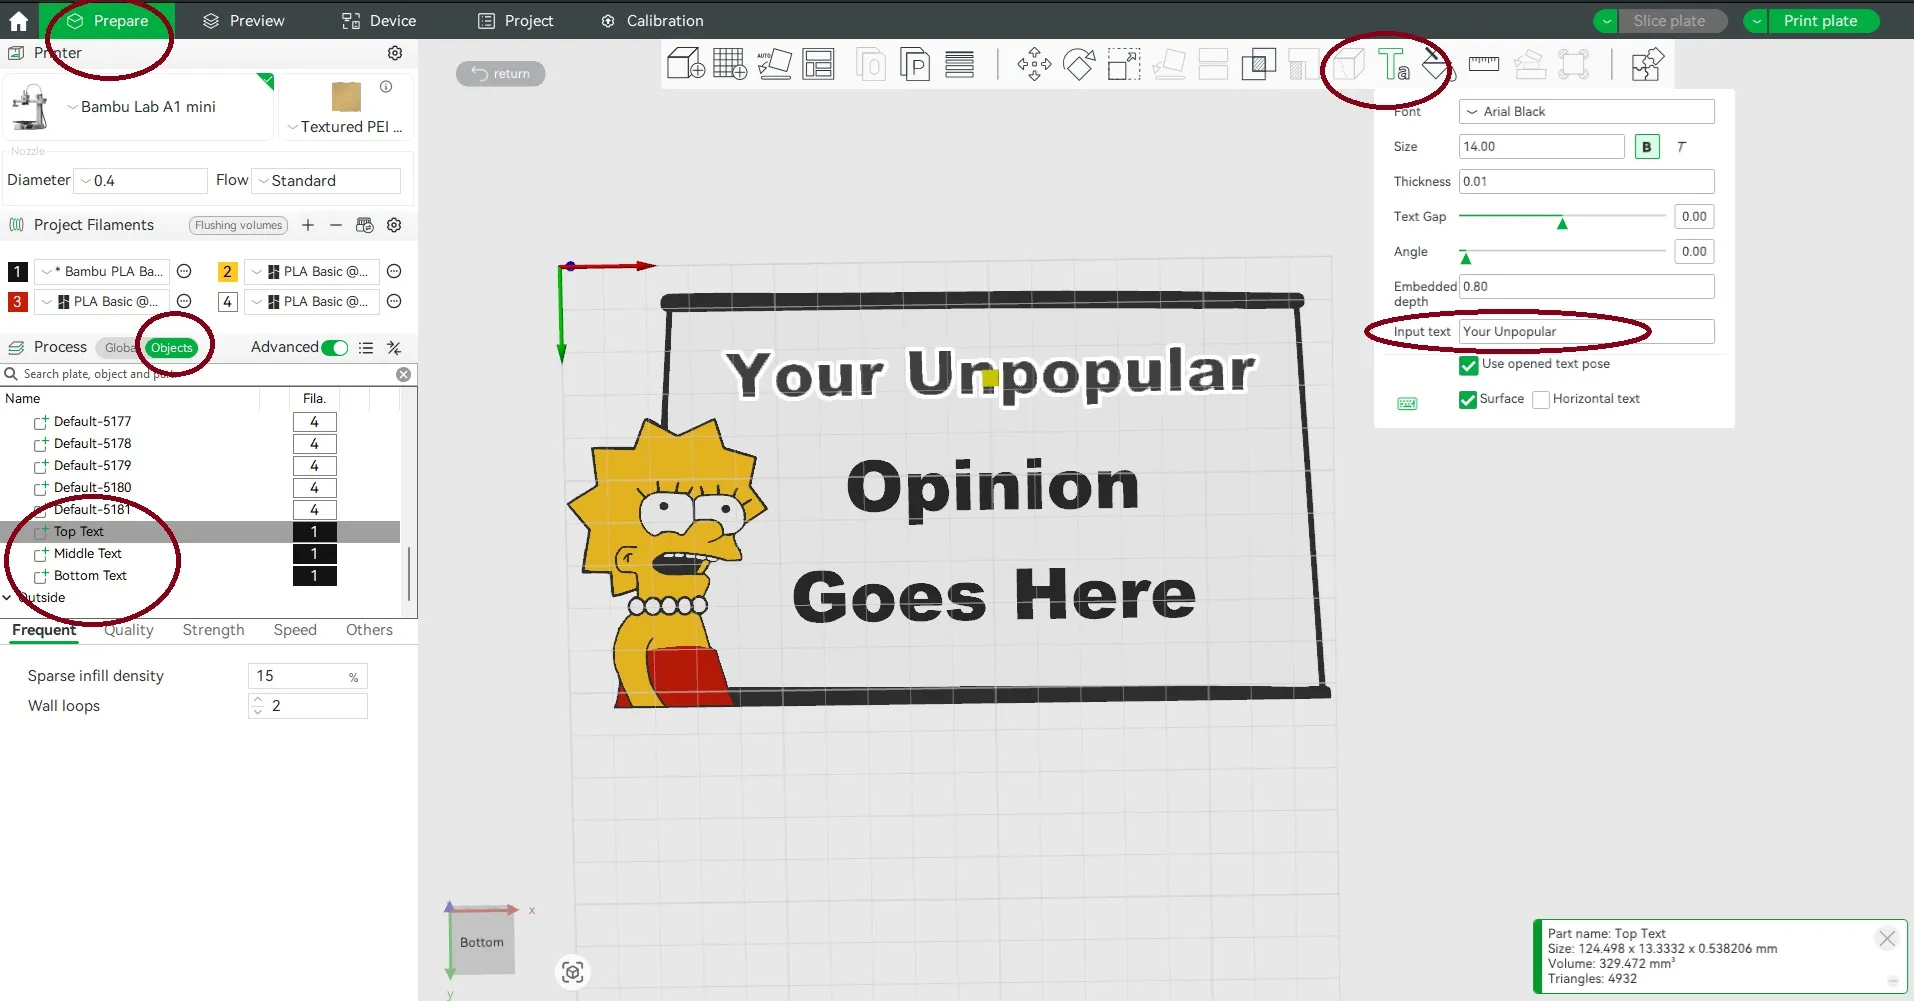Image resolution: width=1914 pixels, height=1001 pixels.
Task: Click the Input text field
Action: tap(1586, 332)
